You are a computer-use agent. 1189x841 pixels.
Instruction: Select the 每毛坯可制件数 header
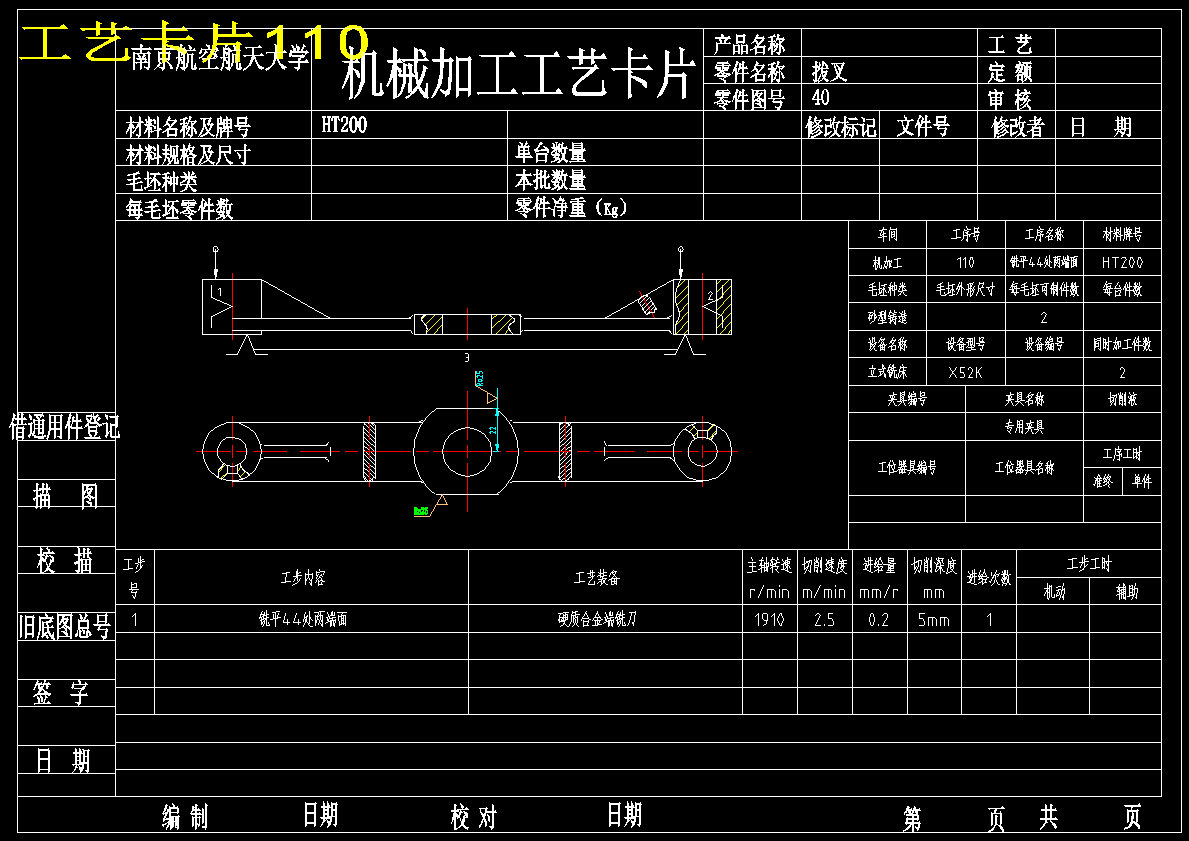click(x=1044, y=289)
